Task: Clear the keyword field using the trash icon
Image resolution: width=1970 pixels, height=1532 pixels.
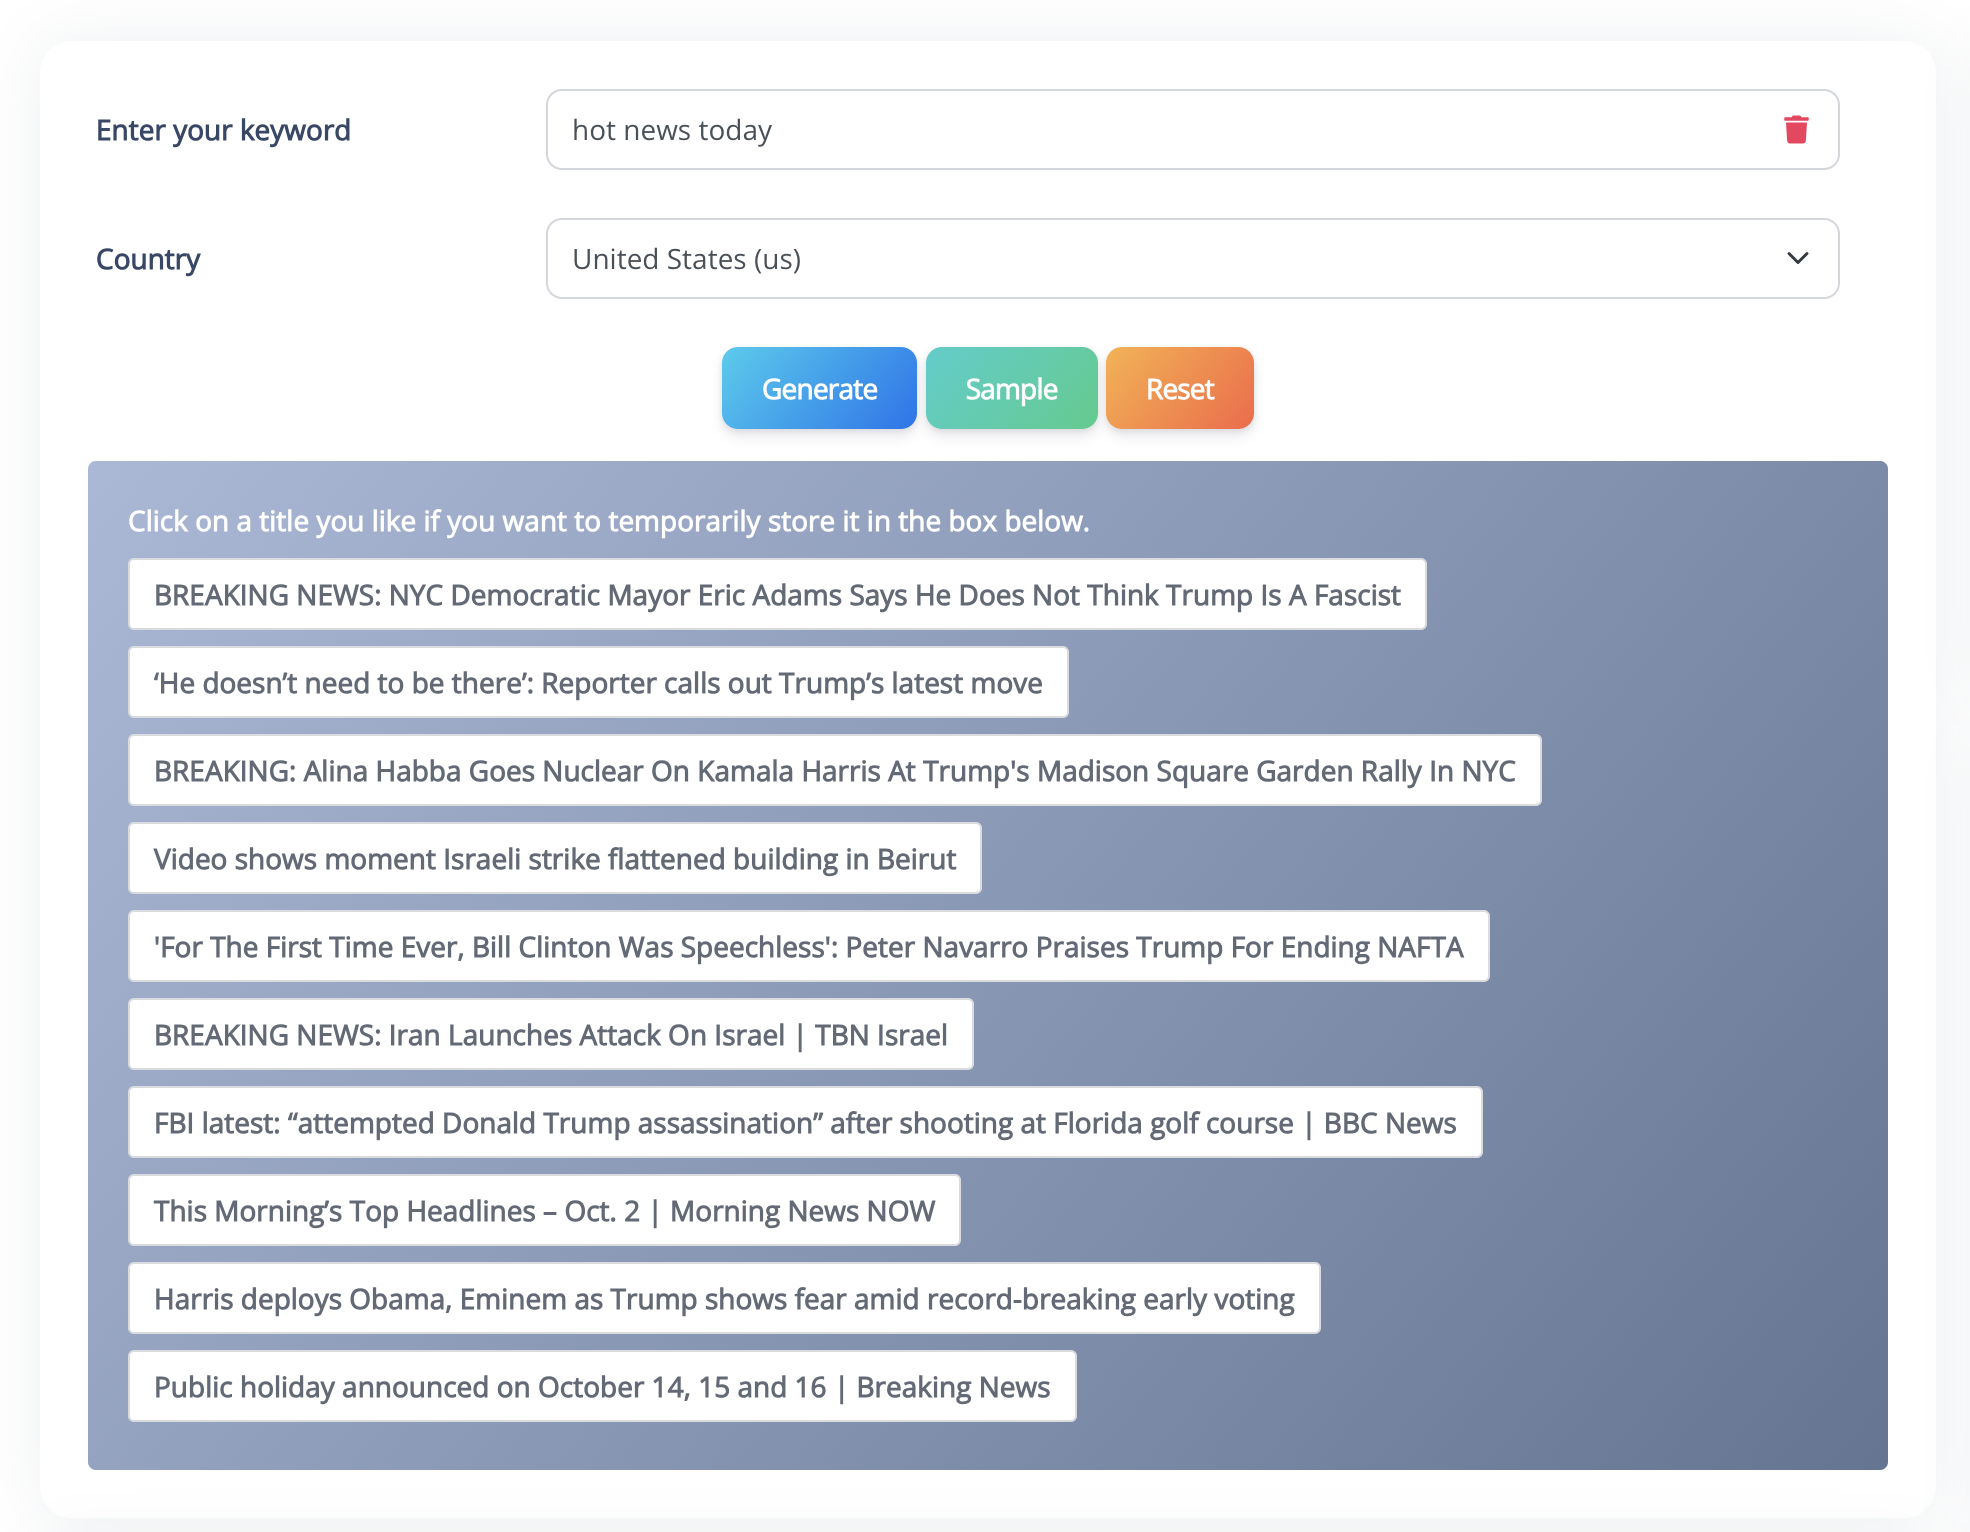Action: coord(1795,129)
